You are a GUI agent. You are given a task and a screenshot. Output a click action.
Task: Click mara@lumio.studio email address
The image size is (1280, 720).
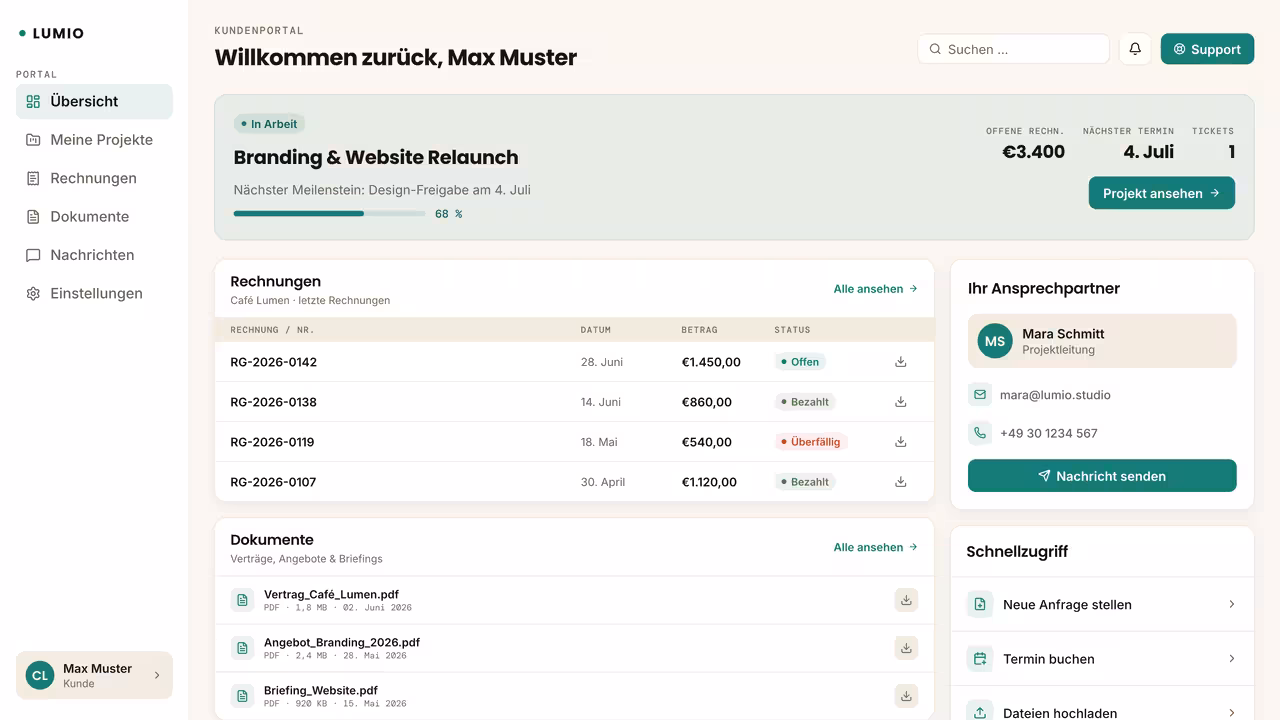1055,395
